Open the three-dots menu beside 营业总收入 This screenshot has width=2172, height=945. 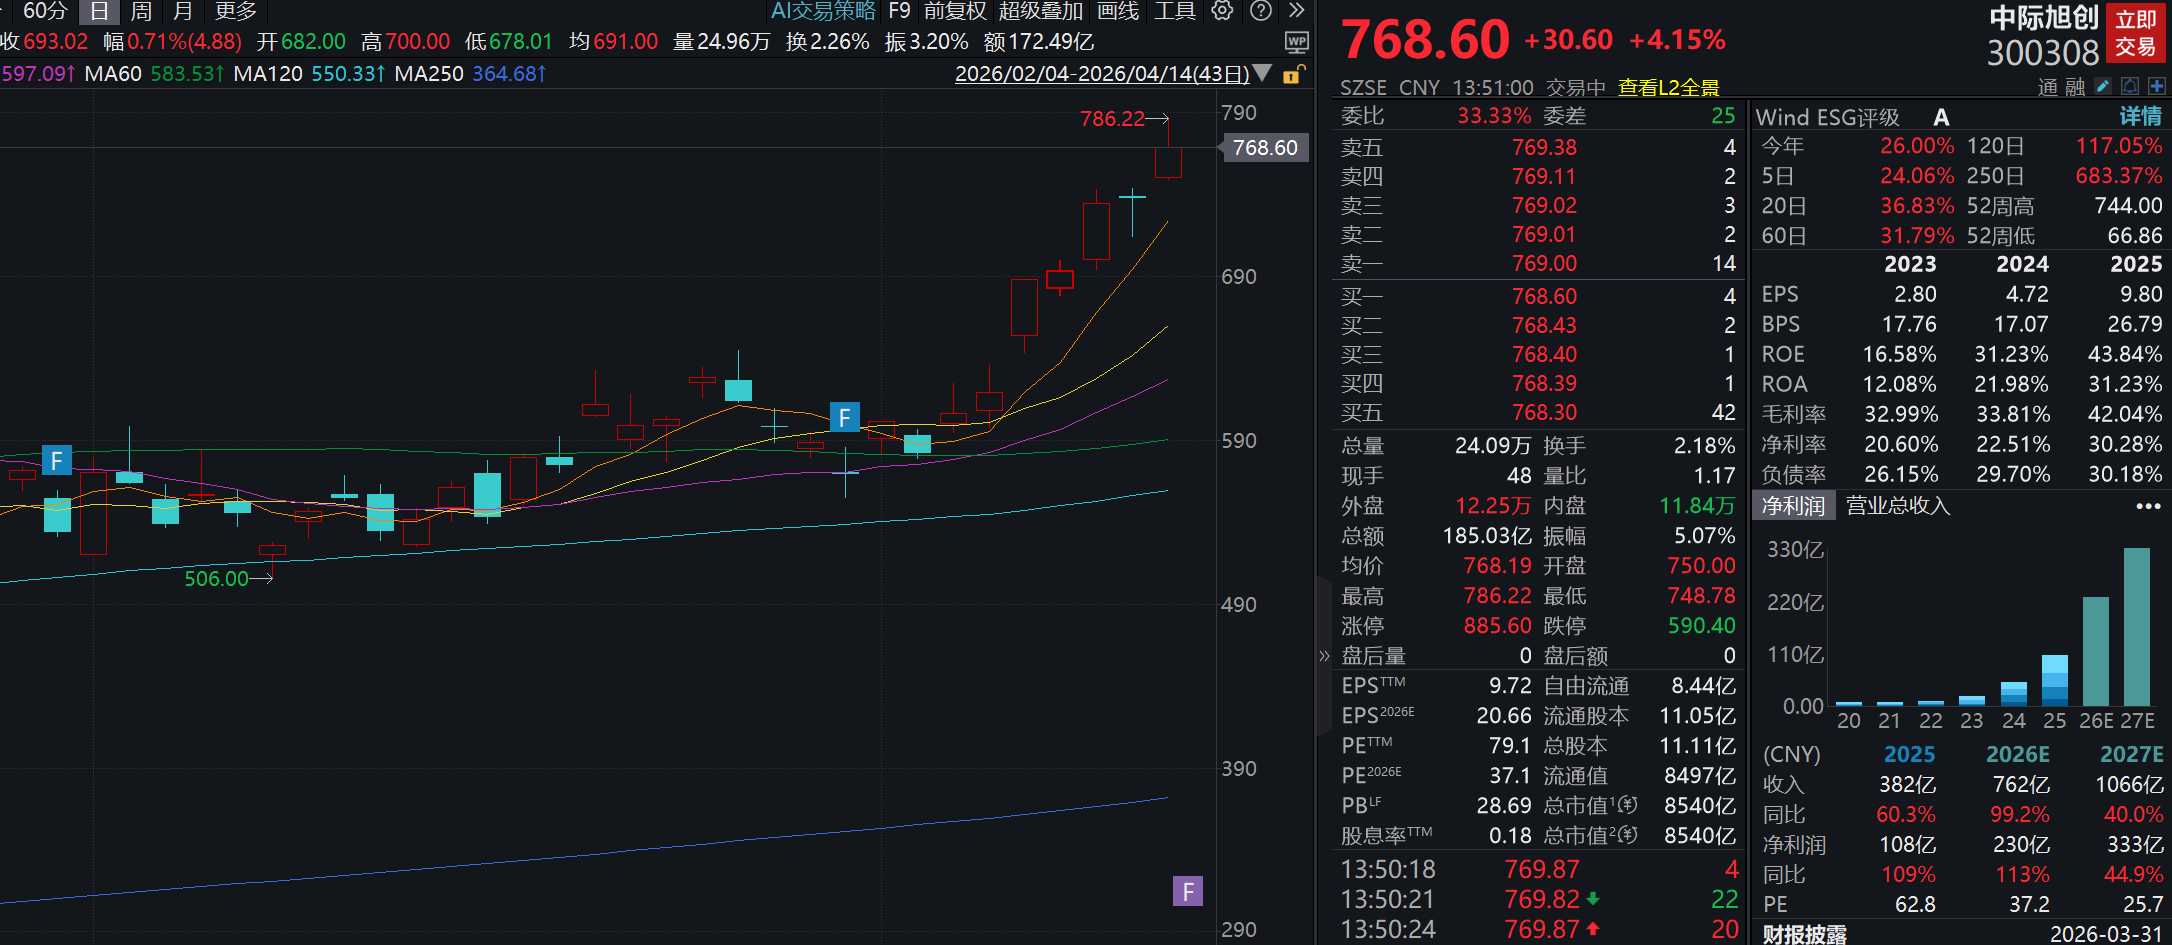(2148, 506)
